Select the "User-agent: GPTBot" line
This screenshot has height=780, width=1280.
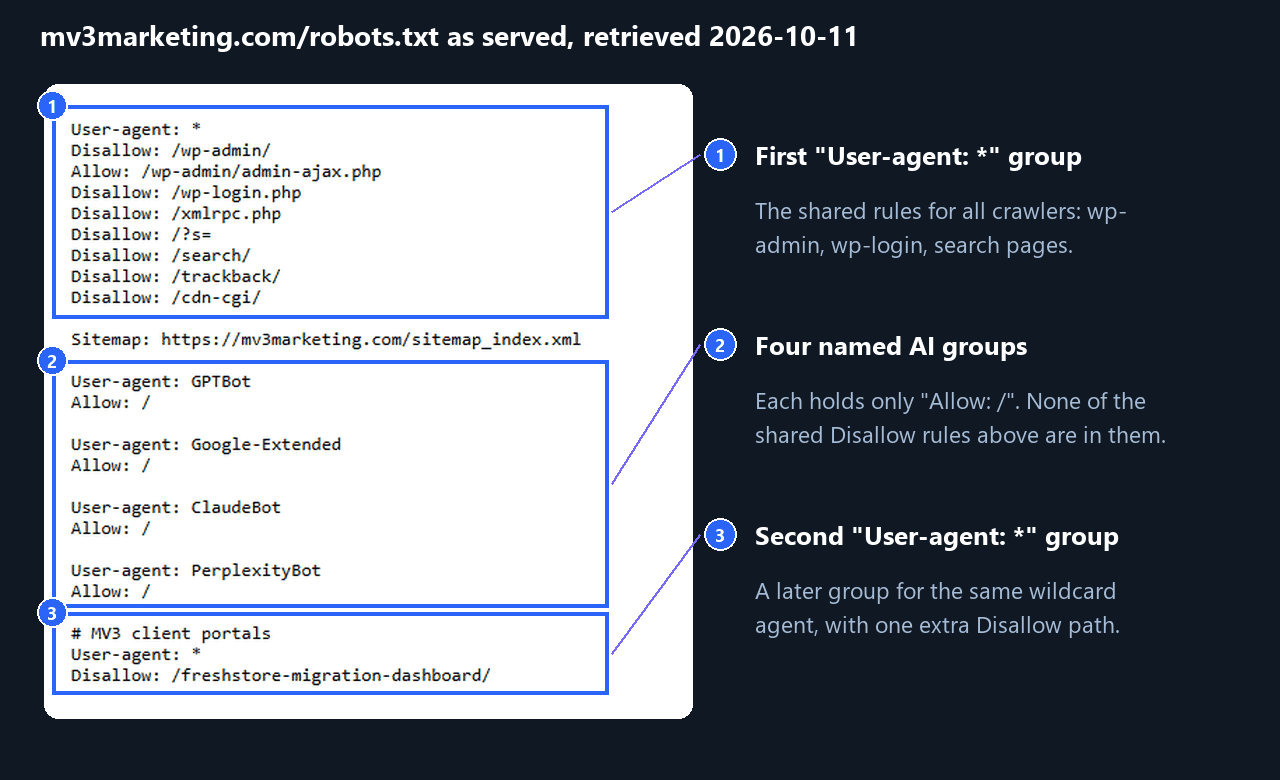161,381
